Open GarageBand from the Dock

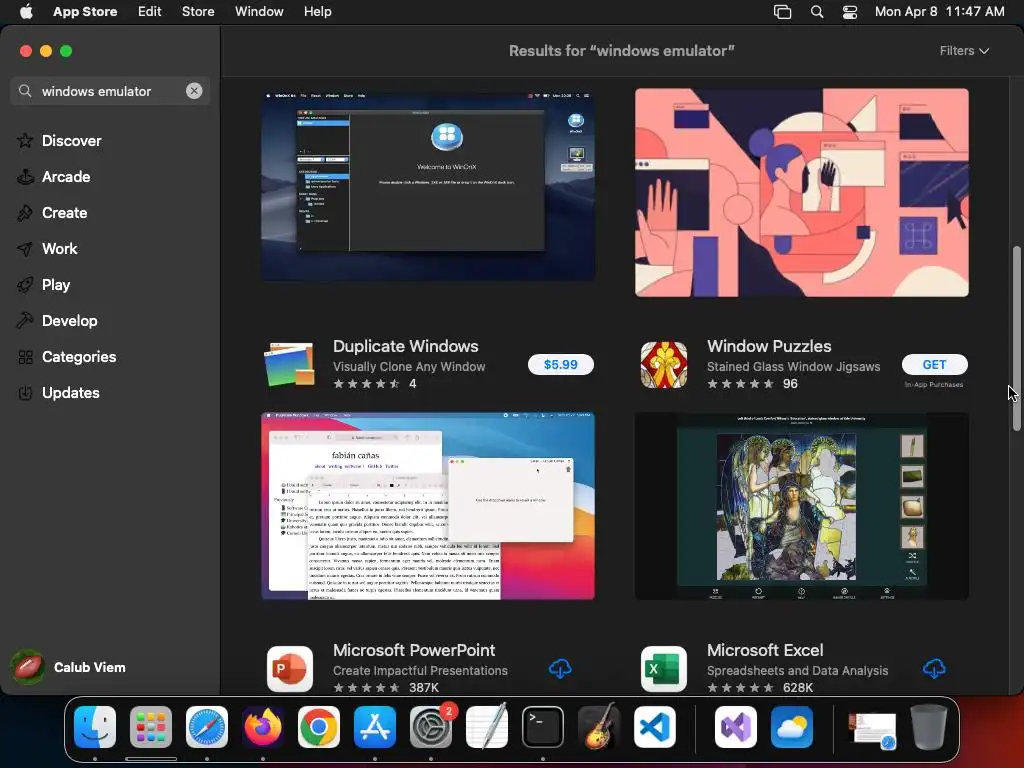pos(599,727)
